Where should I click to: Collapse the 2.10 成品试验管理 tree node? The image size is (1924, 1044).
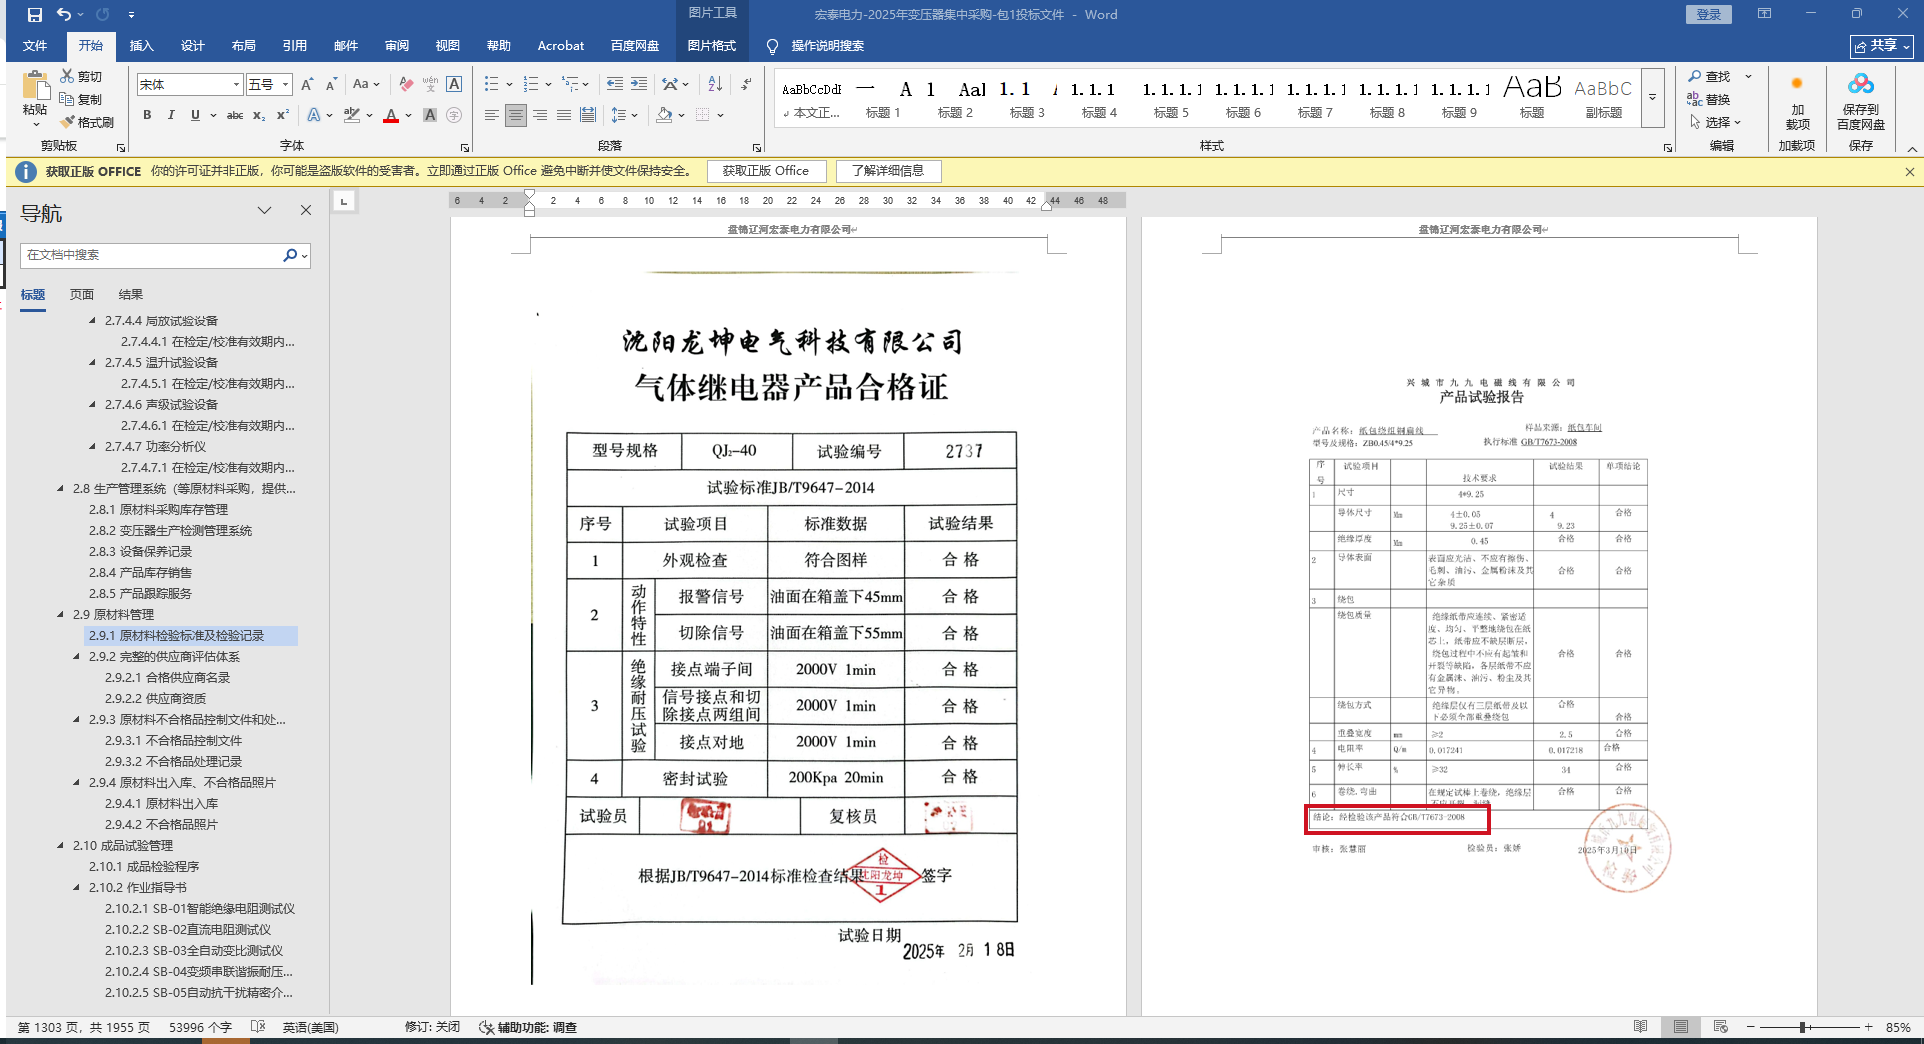point(61,846)
